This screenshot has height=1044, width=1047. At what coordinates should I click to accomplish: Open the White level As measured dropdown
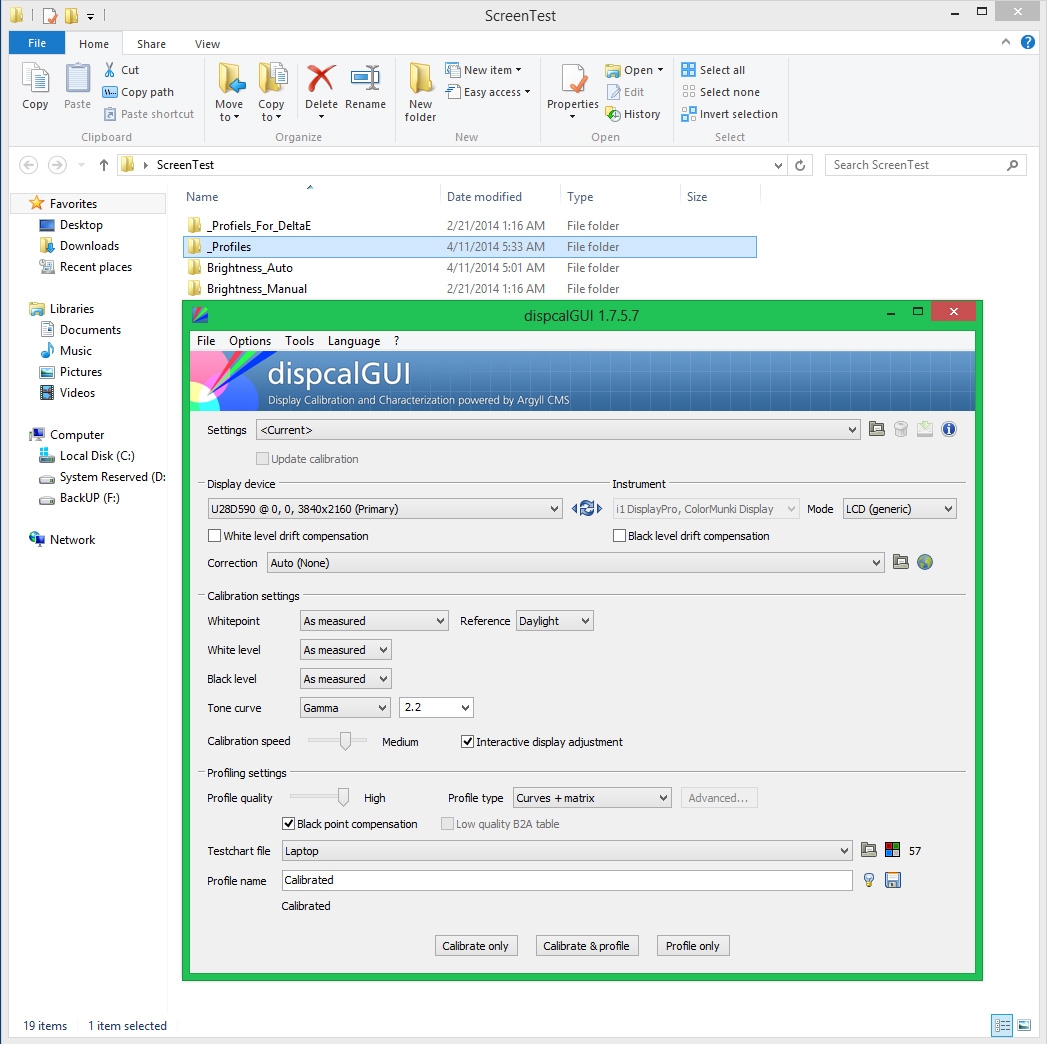click(345, 649)
